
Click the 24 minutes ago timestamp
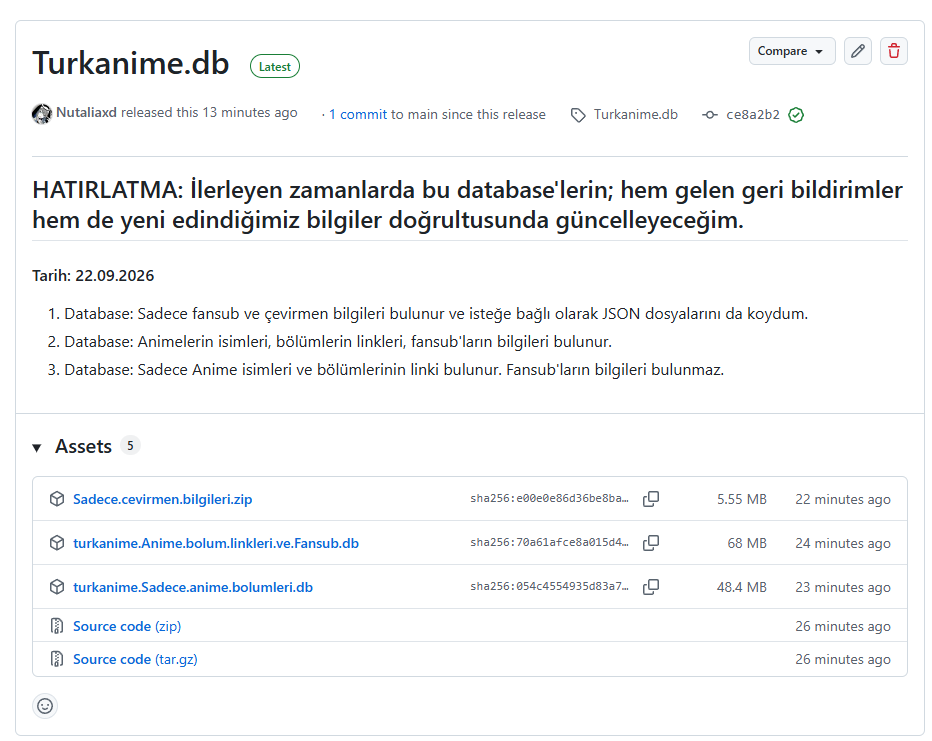click(843, 543)
